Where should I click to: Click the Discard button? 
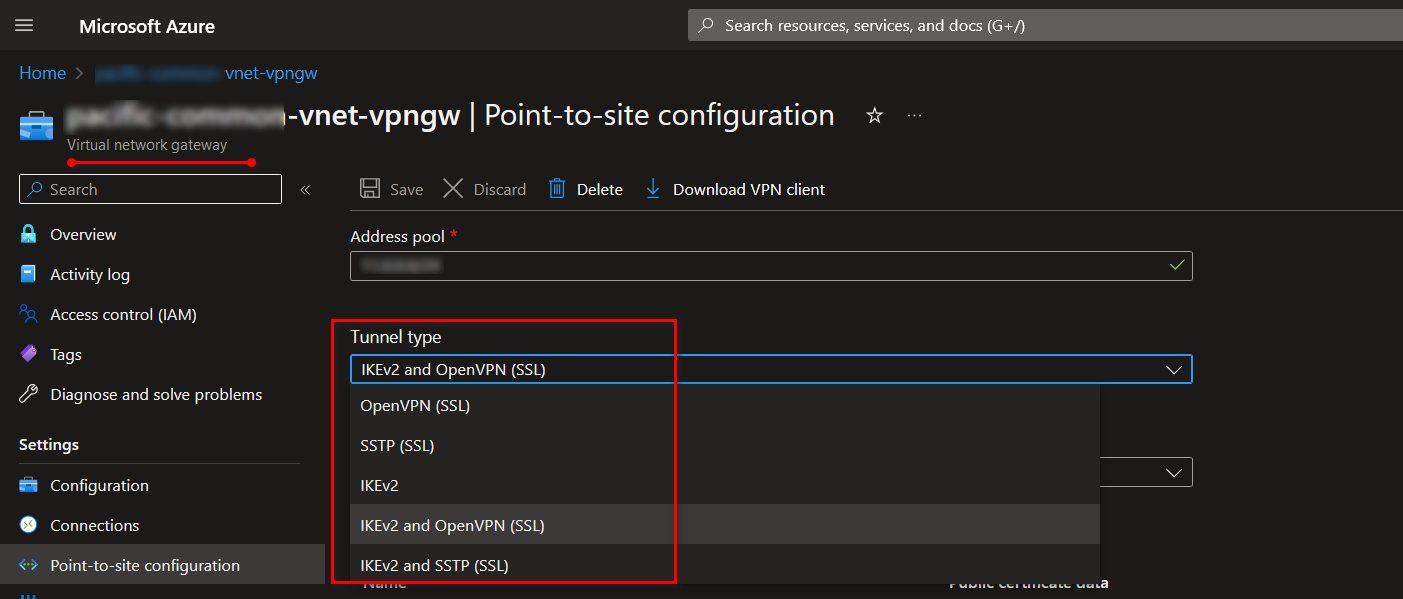click(x=485, y=189)
